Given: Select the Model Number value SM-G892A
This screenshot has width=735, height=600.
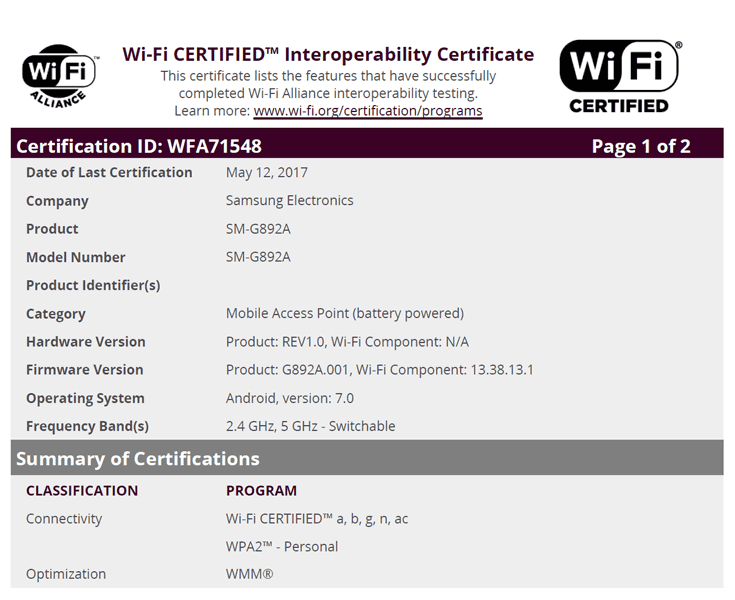Looking at the screenshot, I should click(258, 257).
